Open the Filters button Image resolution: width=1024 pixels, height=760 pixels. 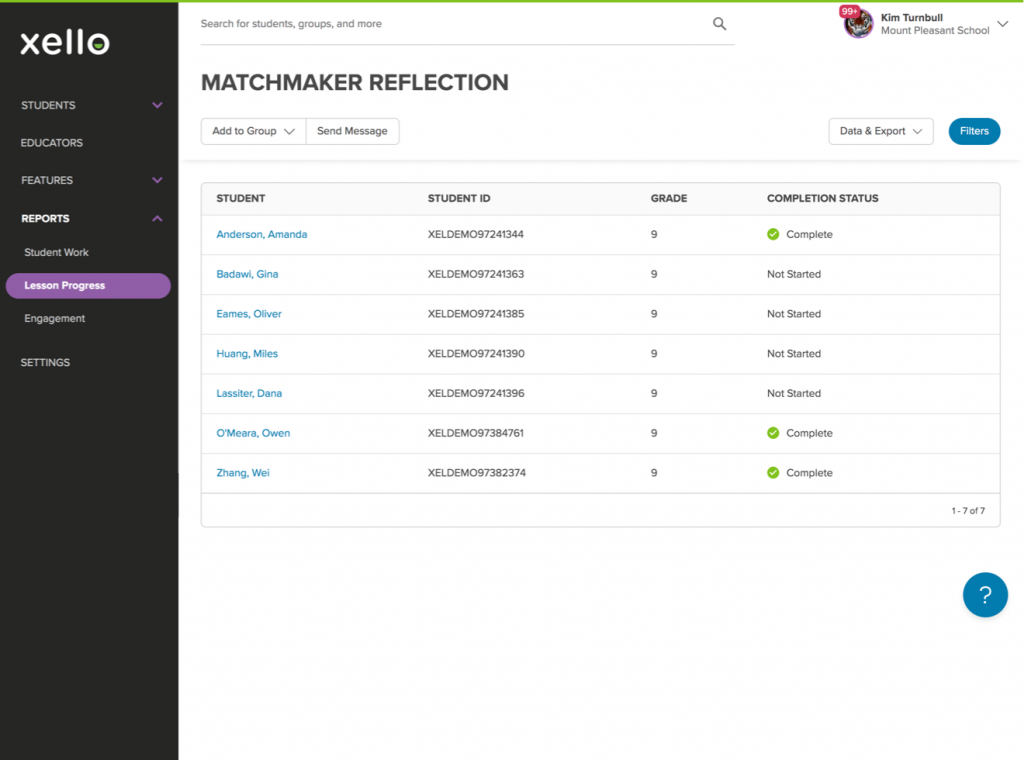pos(974,131)
